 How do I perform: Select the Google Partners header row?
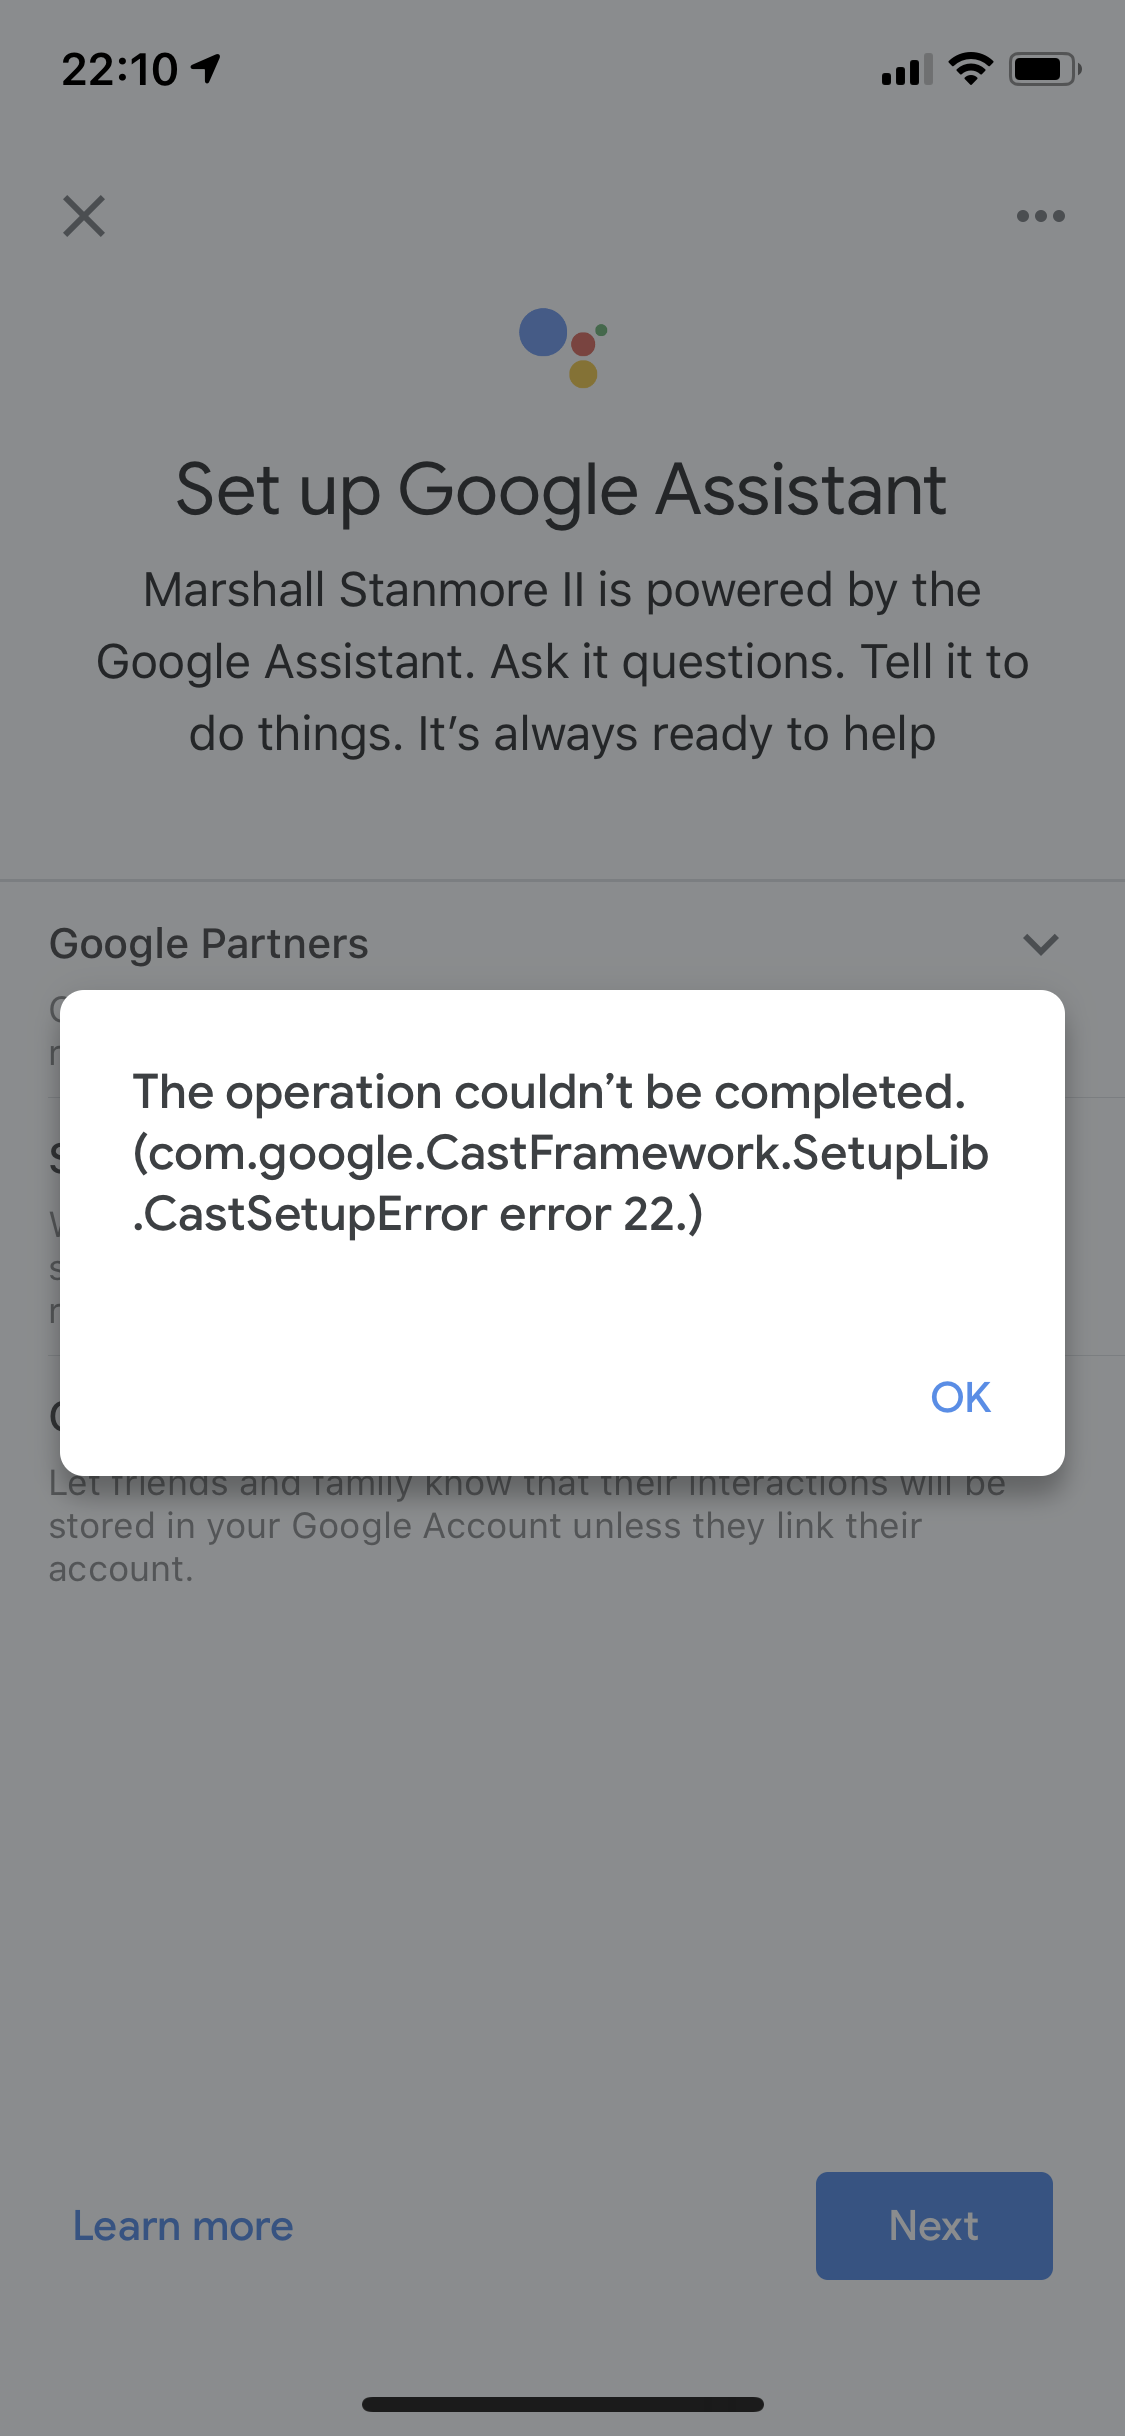click(x=209, y=941)
